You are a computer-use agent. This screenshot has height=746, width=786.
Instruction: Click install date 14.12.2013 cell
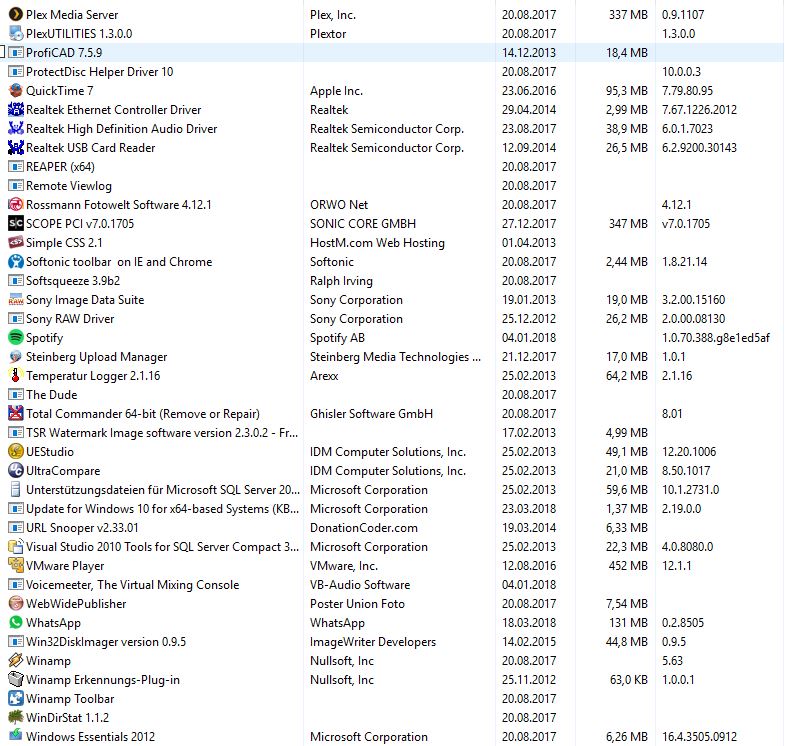point(529,53)
